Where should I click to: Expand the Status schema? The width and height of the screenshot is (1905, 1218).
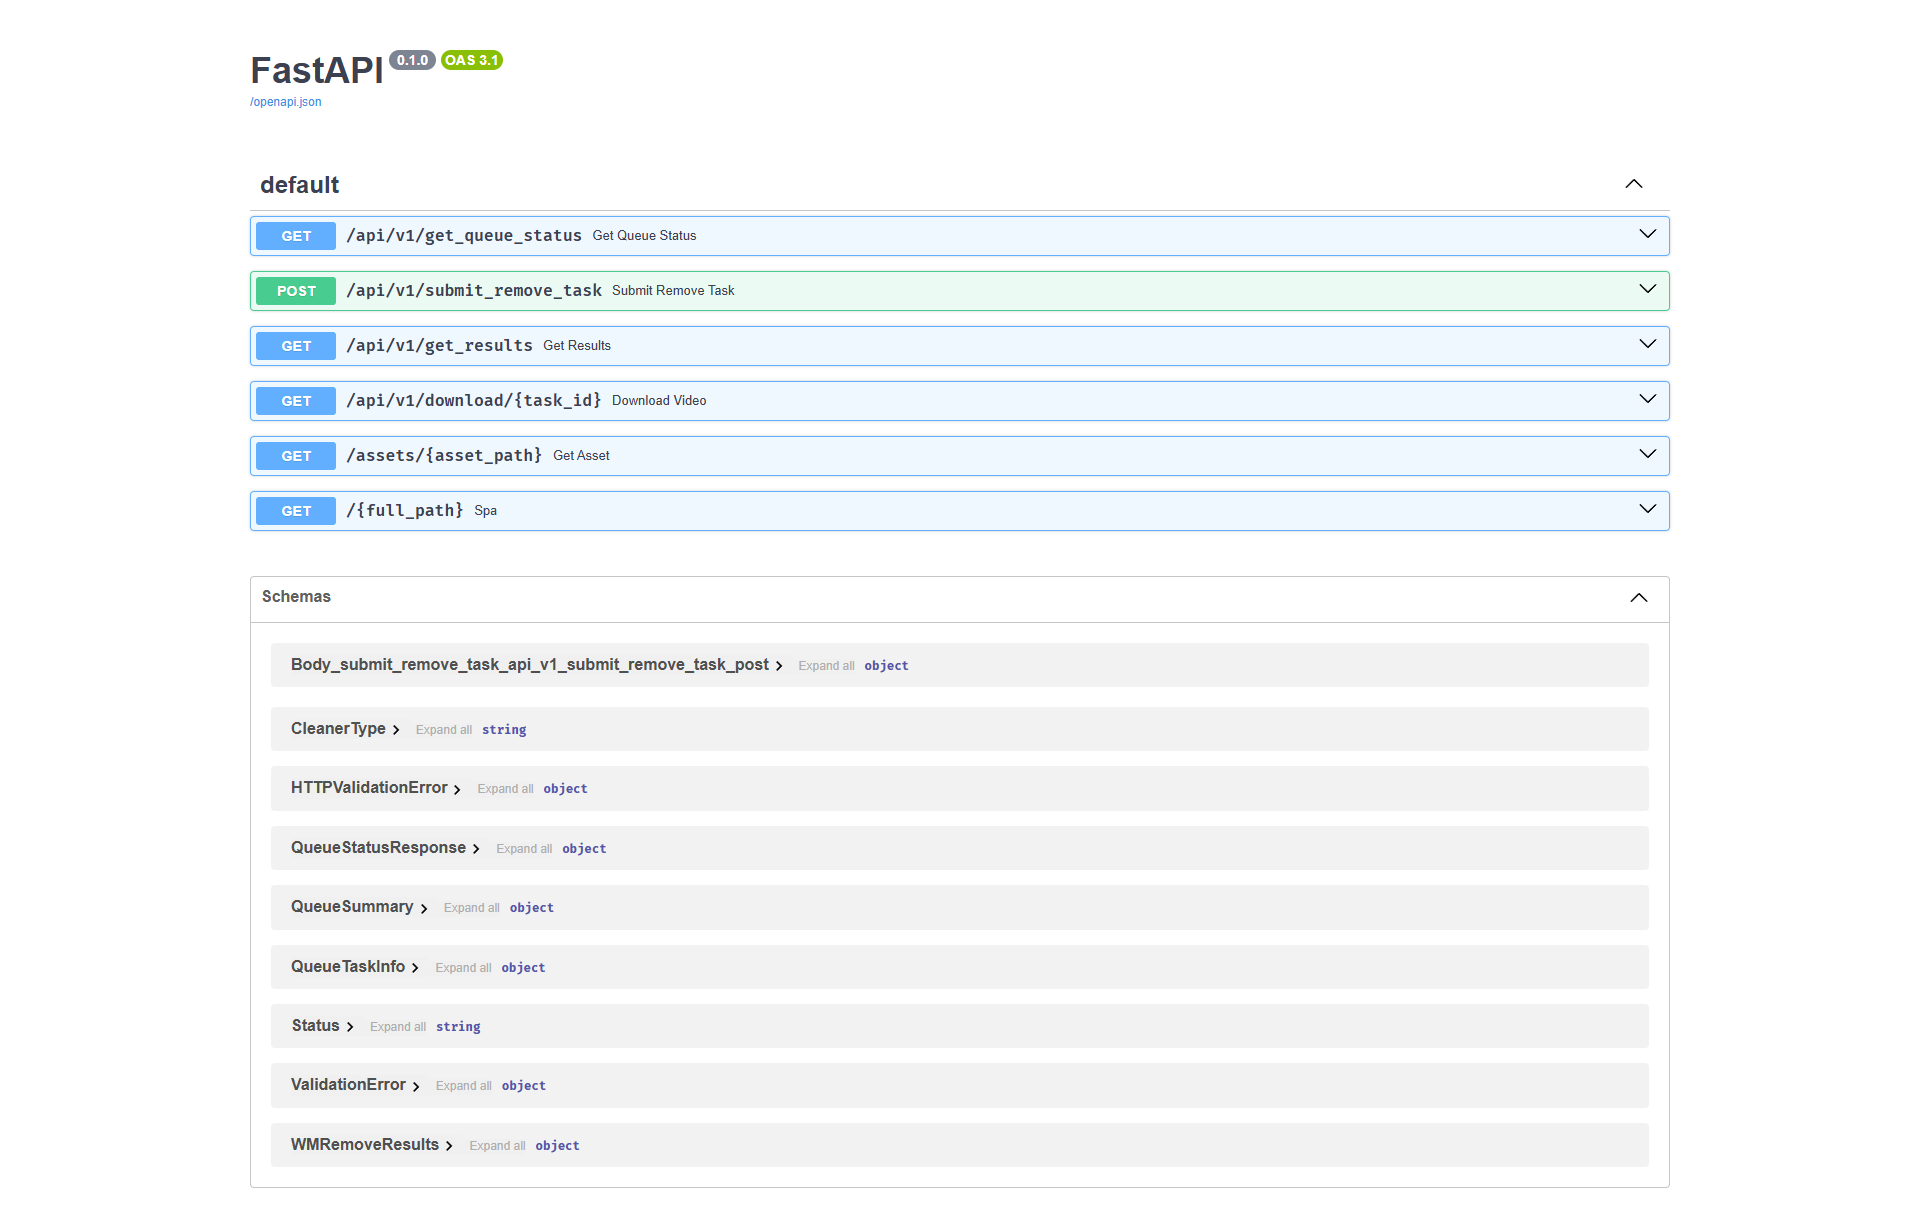point(322,1026)
